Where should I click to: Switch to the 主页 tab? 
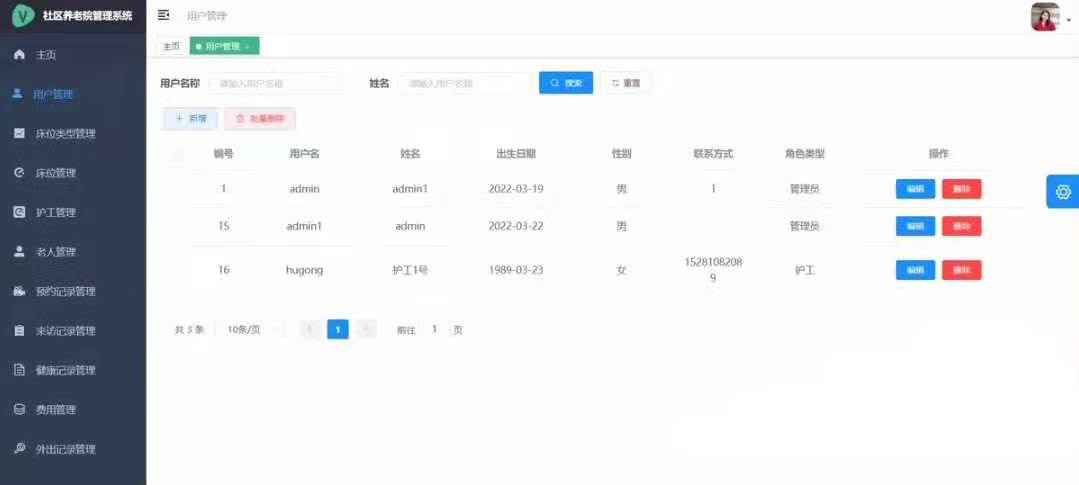coord(171,46)
